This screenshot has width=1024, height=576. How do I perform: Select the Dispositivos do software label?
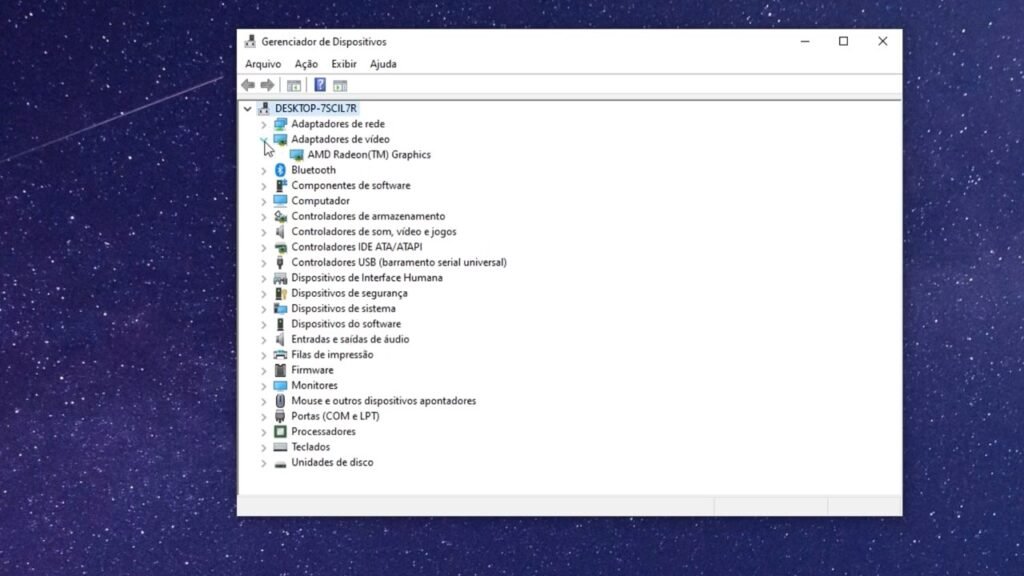click(x=346, y=324)
